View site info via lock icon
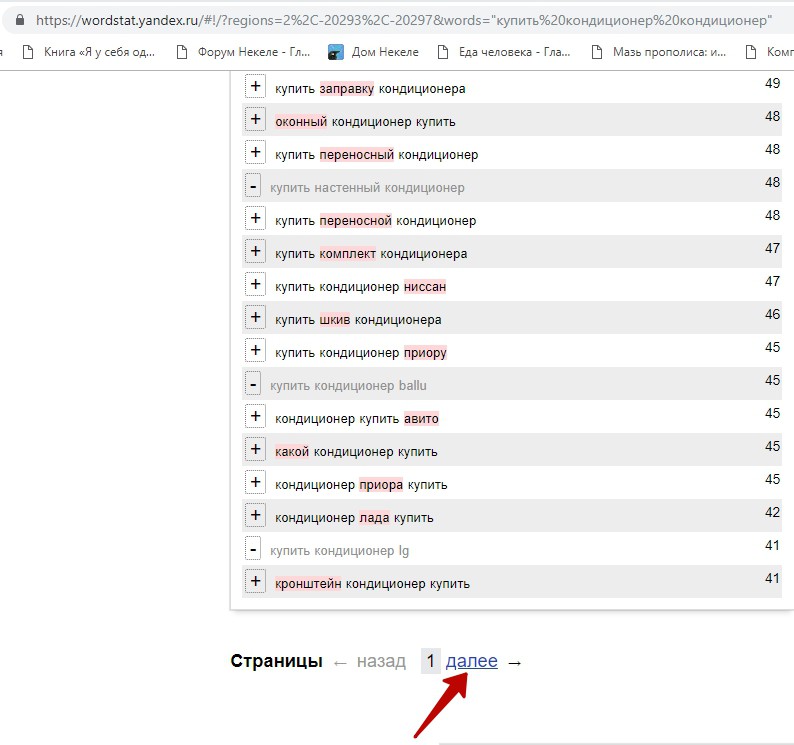794x745 pixels. click(20, 20)
